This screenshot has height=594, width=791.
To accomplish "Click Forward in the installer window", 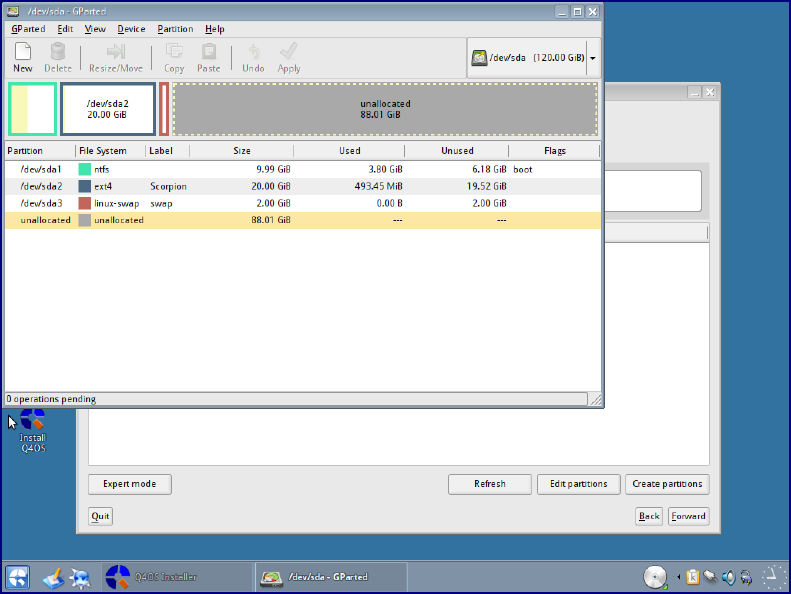I will [x=689, y=516].
